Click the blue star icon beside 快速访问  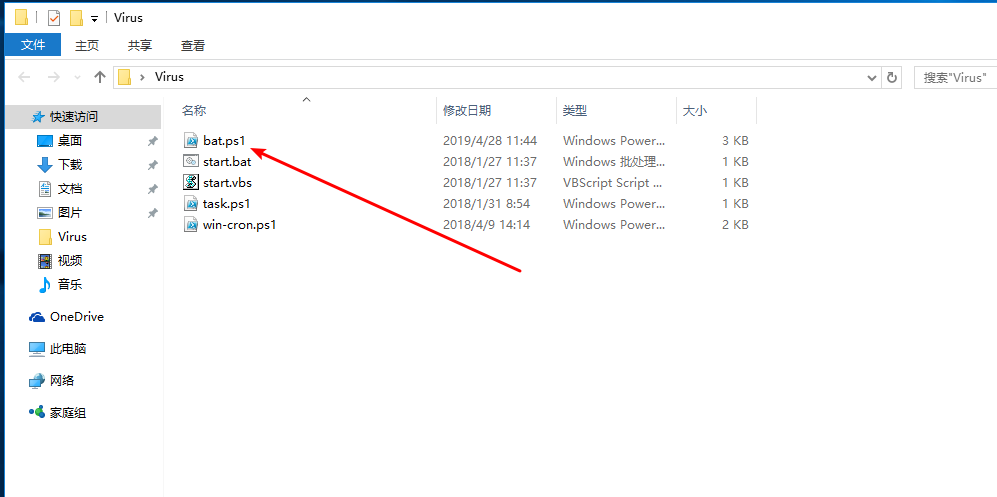(x=38, y=117)
